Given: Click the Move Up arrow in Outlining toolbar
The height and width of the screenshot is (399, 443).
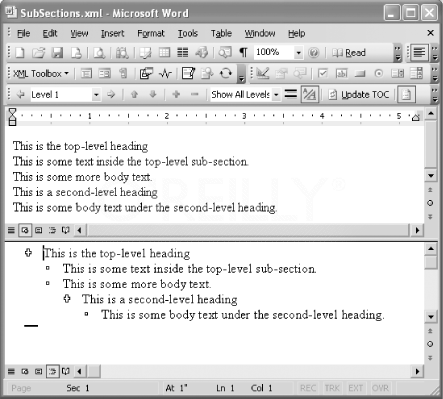Looking at the screenshot, I should (x=134, y=95).
